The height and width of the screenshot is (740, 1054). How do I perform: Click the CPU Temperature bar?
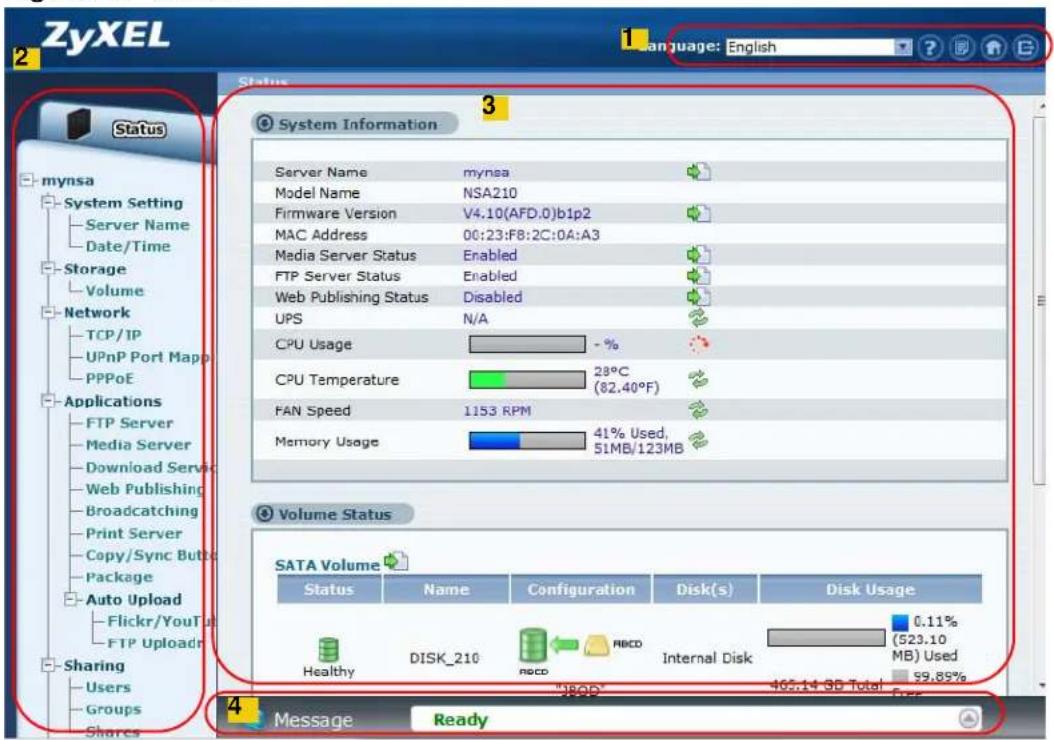point(527,380)
